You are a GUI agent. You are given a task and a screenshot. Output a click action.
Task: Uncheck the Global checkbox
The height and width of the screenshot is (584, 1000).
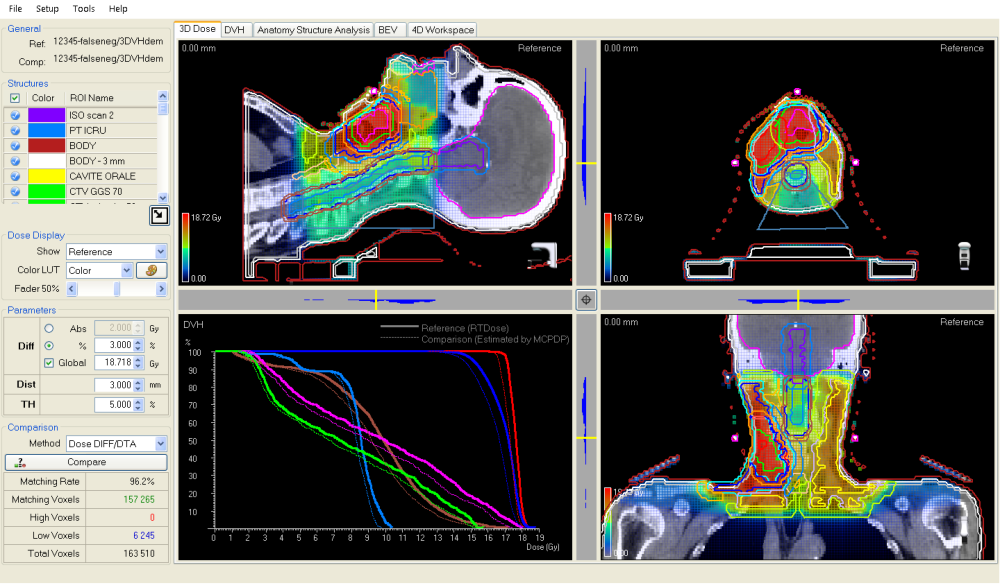pyautogui.click(x=49, y=363)
